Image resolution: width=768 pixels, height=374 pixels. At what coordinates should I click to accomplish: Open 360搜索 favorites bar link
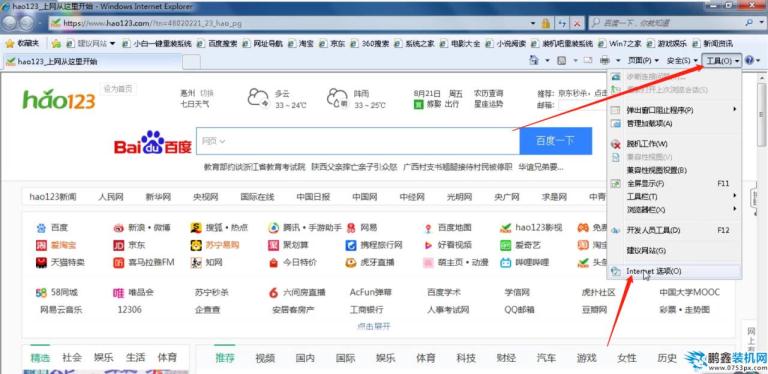[369, 44]
